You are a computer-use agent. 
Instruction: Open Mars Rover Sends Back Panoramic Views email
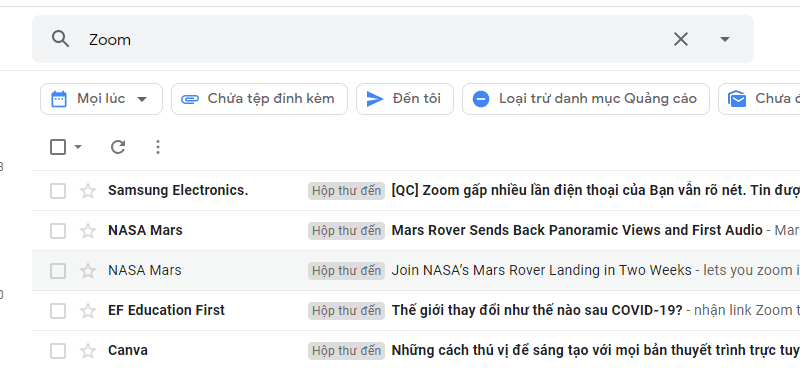[x=577, y=230]
